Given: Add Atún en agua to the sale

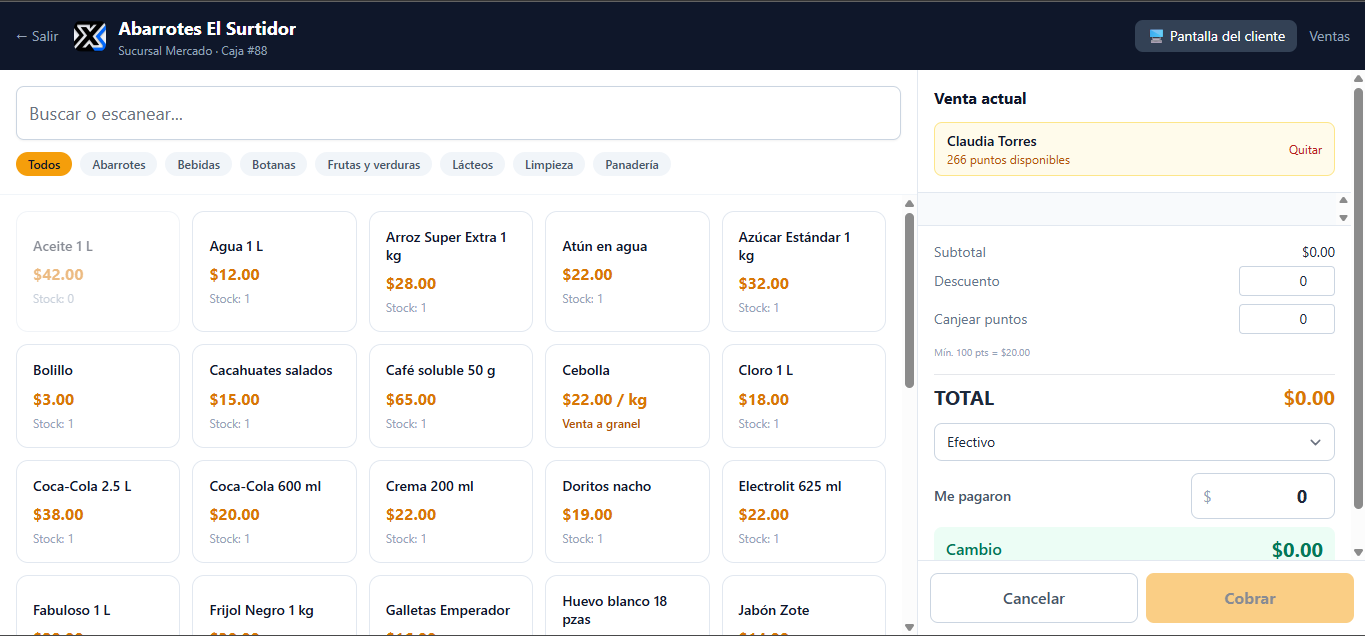Looking at the screenshot, I should 627,271.
